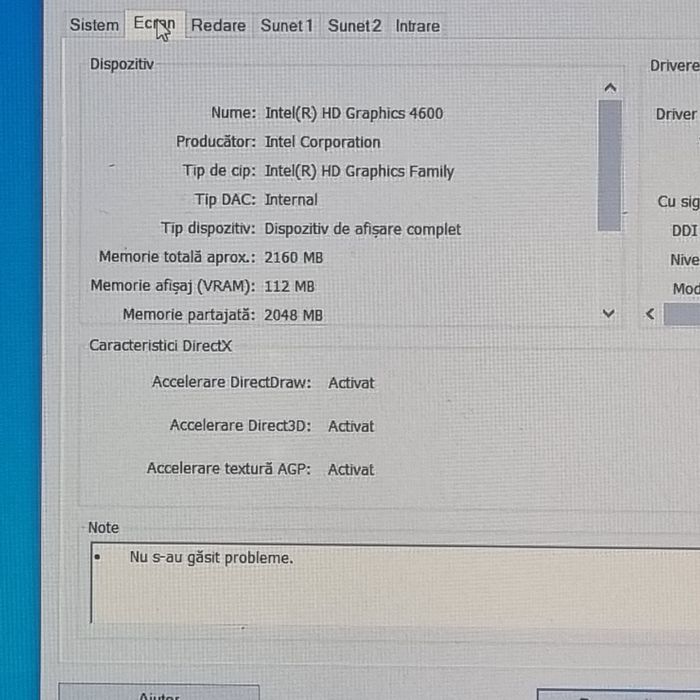Image resolution: width=700 pixels, height=700 pixels.
Task: Click the 112 MB VRAM value
Action: point(289,286)
